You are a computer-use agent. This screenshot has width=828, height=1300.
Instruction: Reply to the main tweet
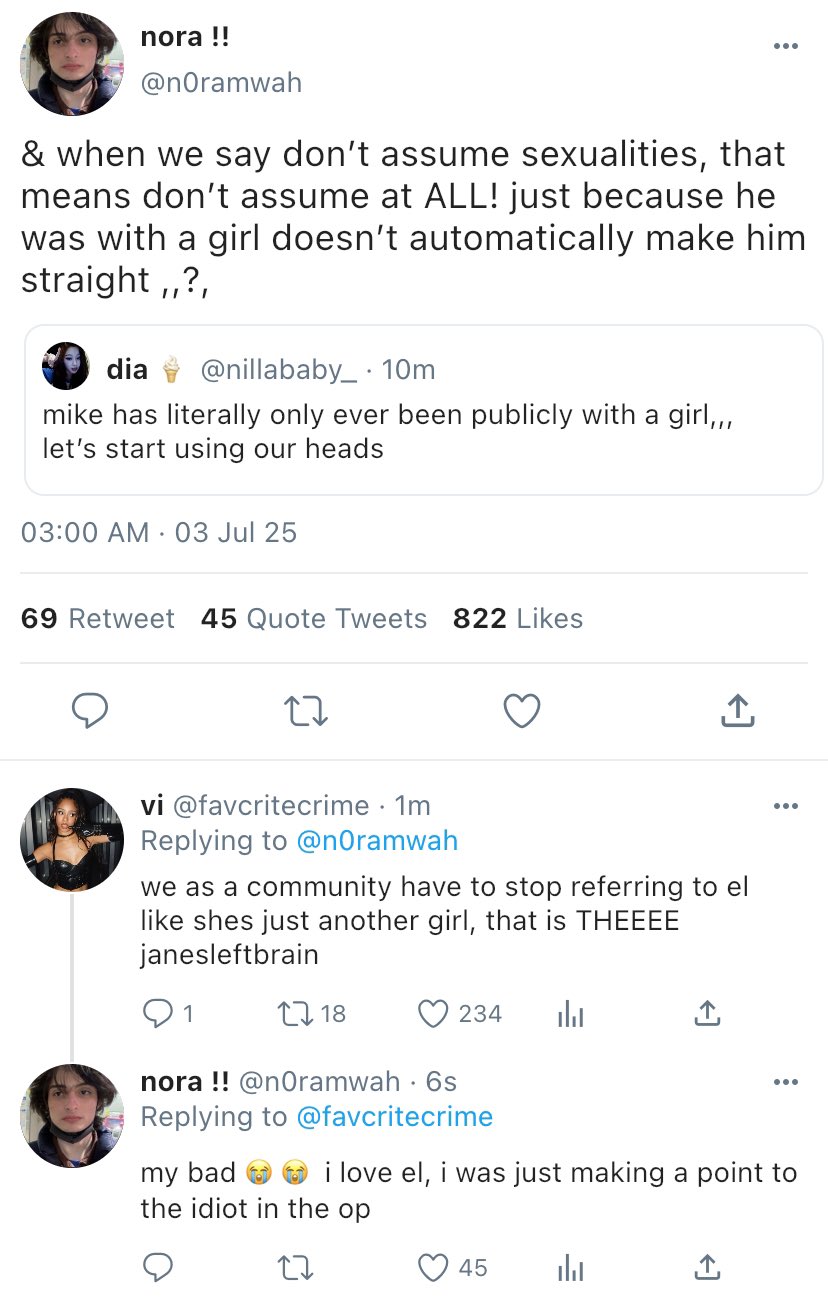(91, 711)
